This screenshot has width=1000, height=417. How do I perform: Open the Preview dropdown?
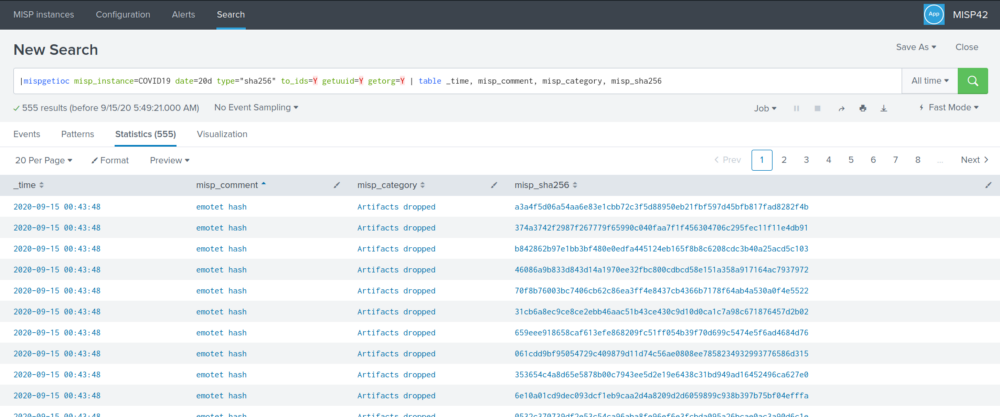(x=170, y=161)
